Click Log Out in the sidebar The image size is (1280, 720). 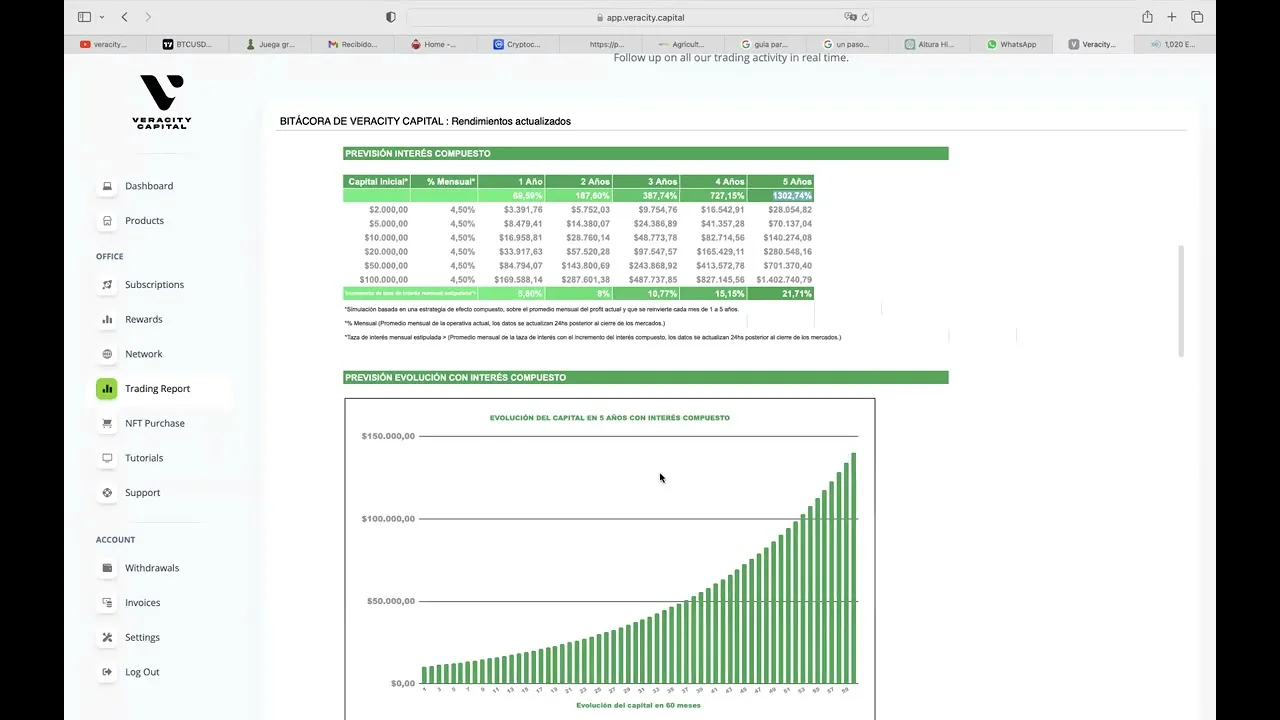[141, 672]
